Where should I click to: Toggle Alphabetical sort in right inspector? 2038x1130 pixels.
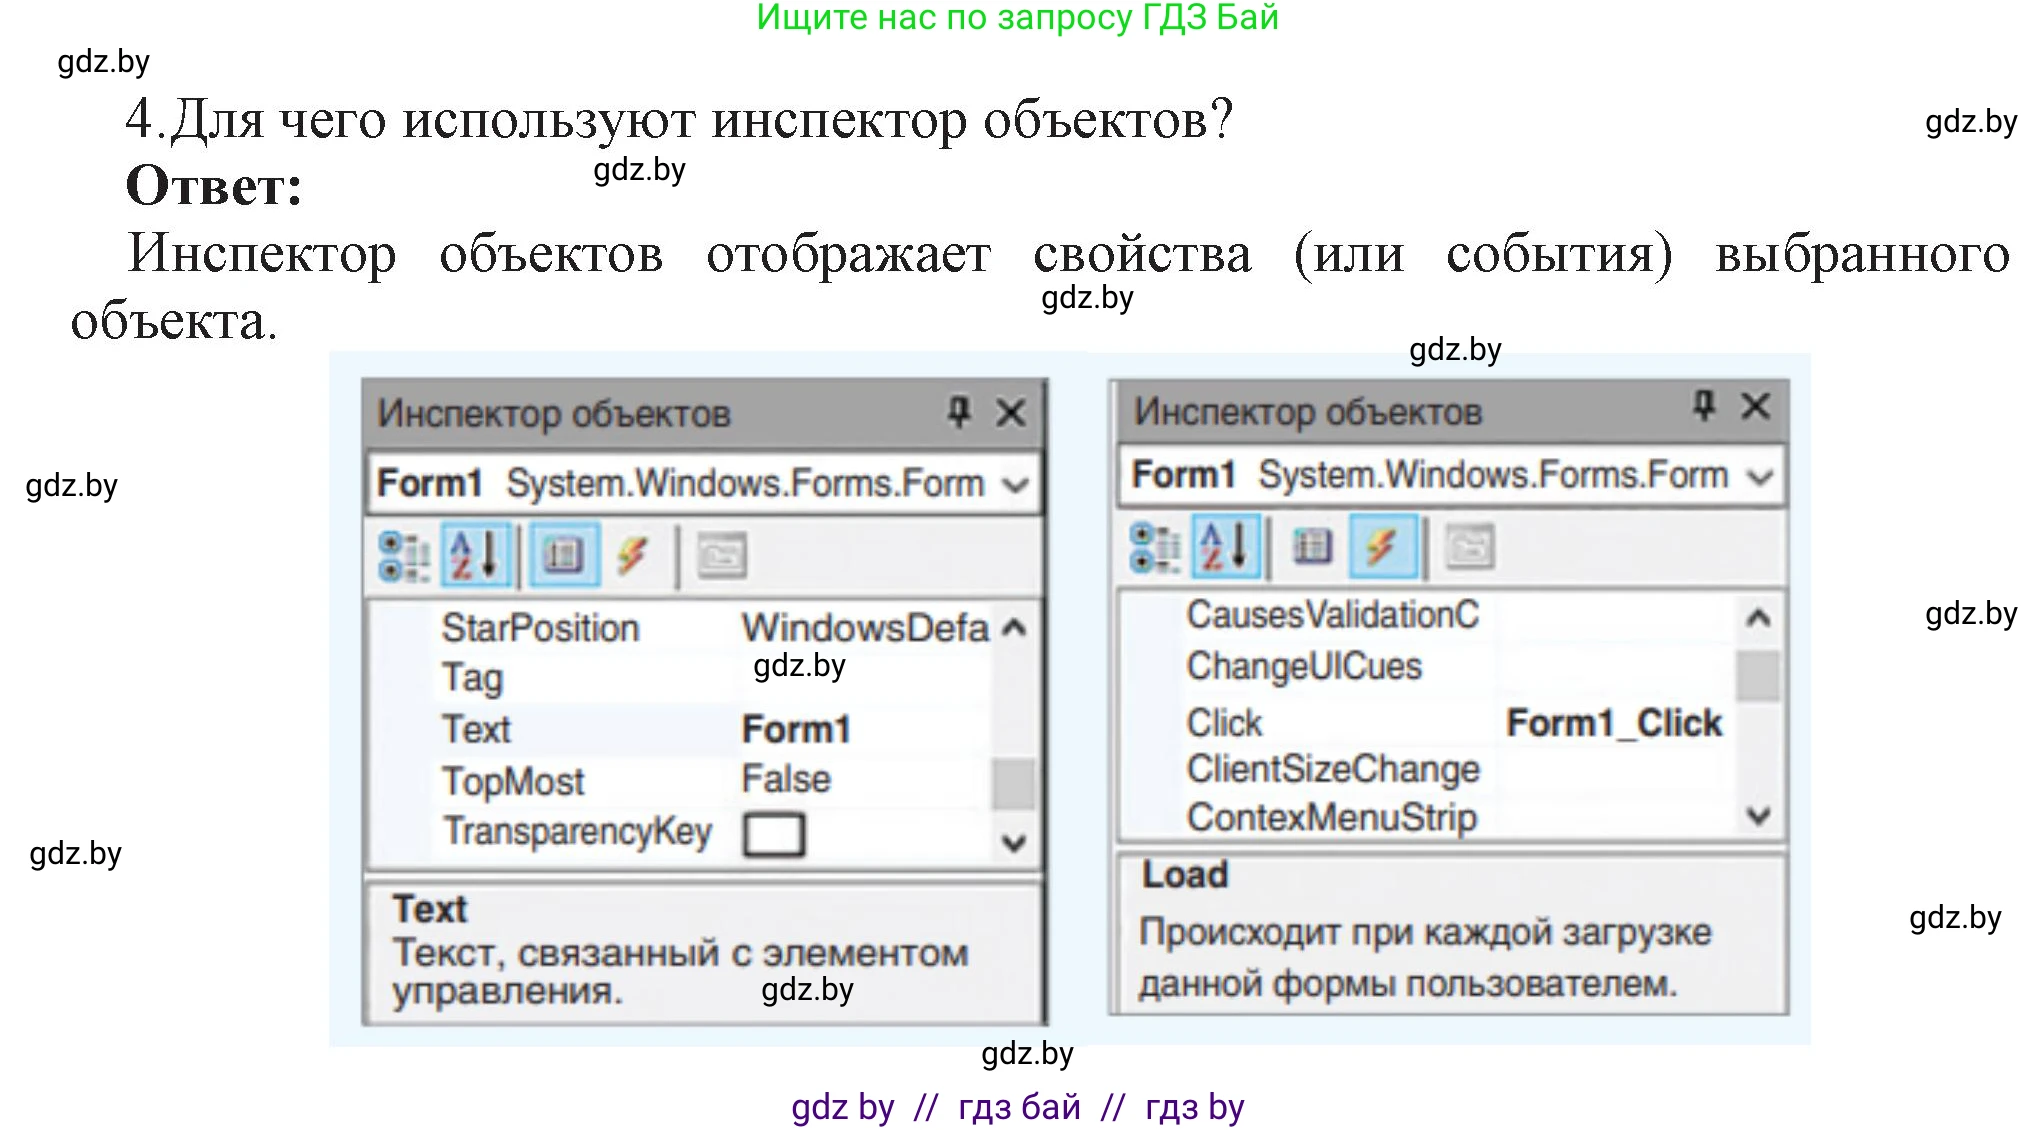click(x=1226, y=547)
